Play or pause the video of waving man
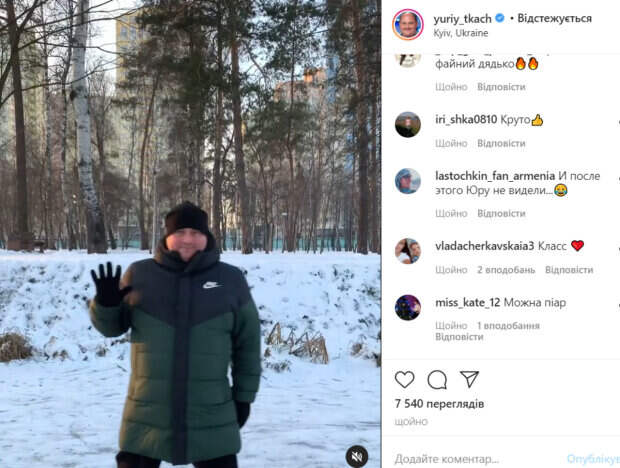 (x=190, y=234)
